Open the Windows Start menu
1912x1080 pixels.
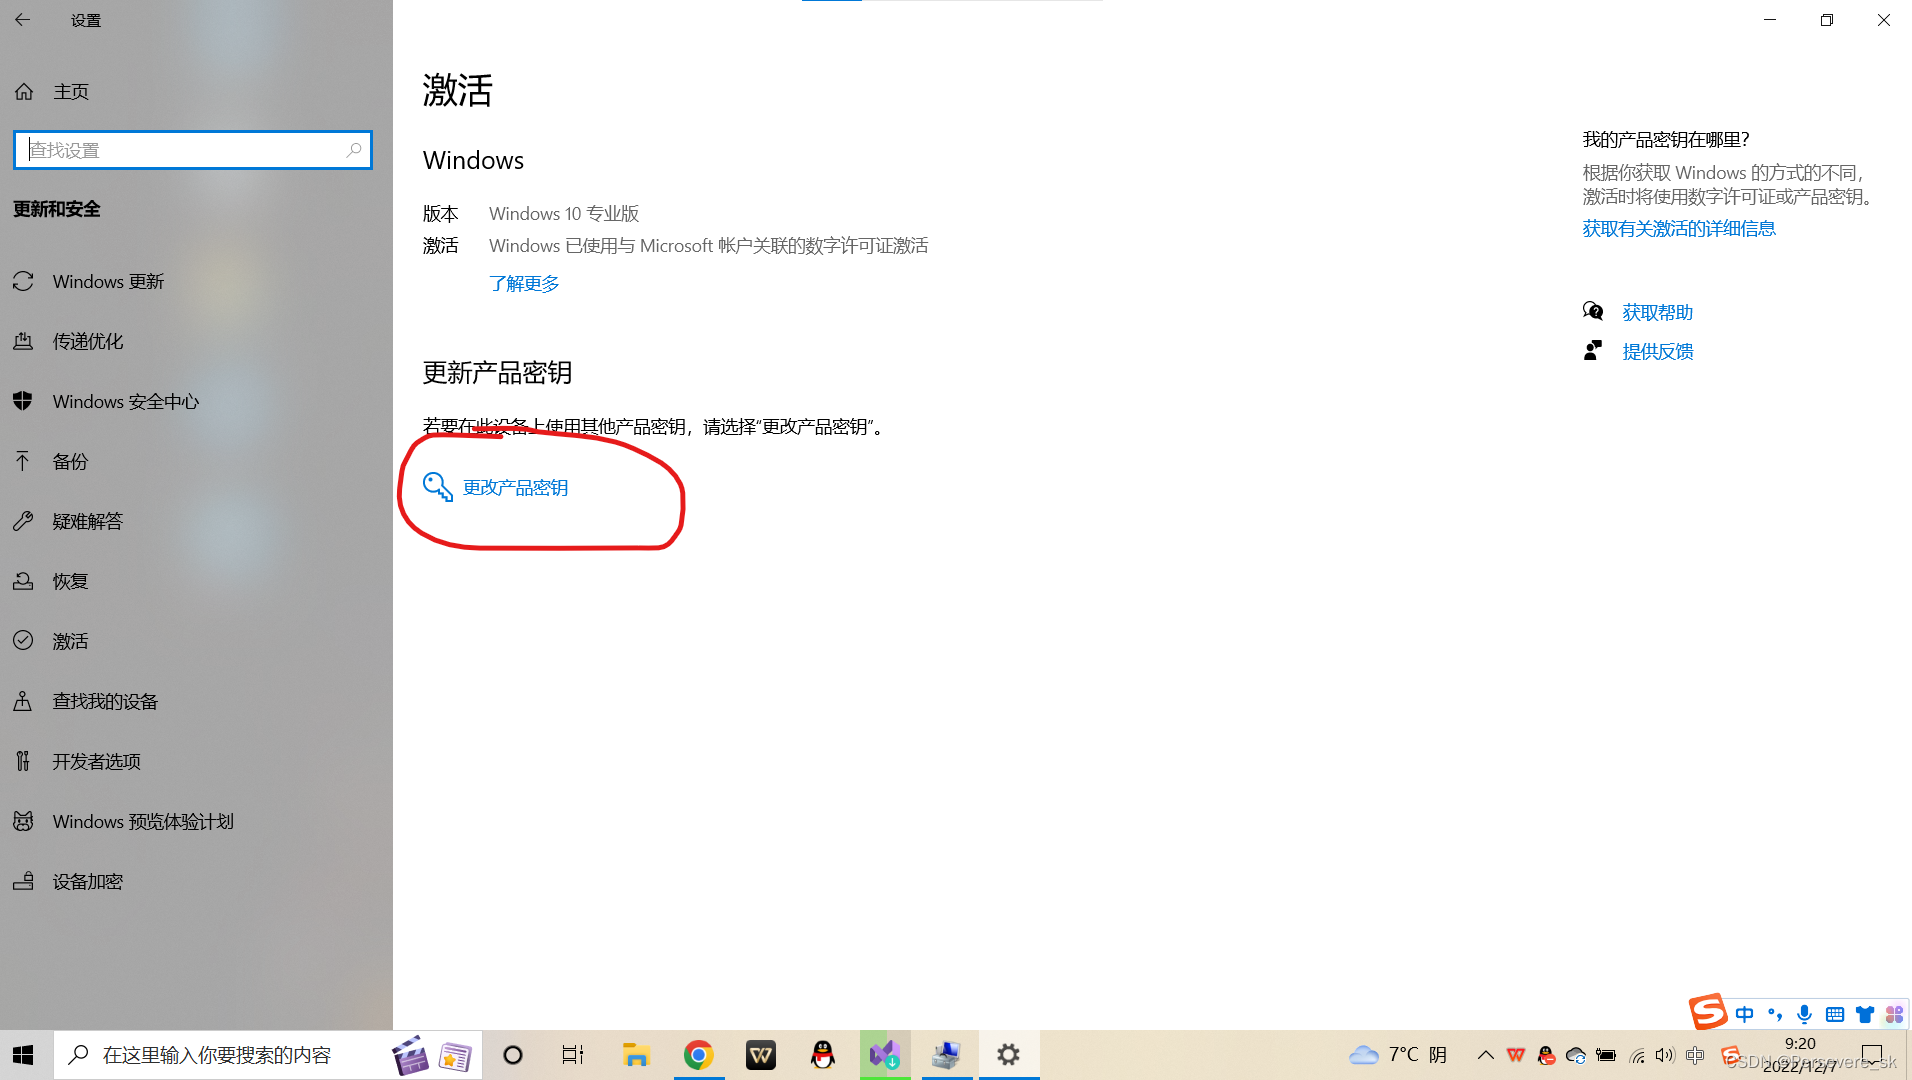pos(23,1055)
